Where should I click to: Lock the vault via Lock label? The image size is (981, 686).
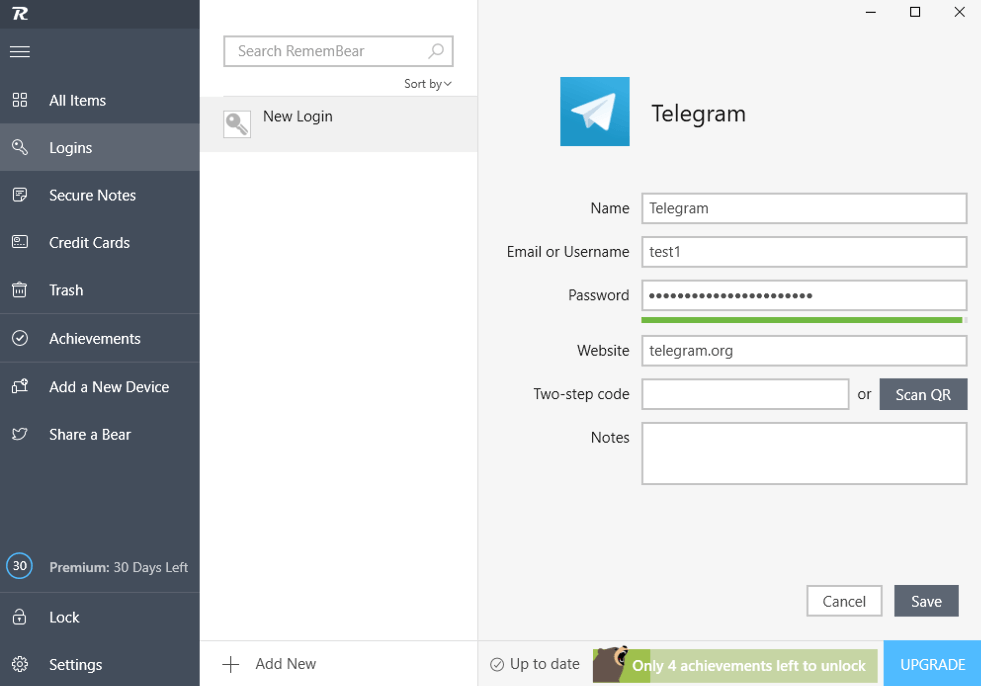(x=64, y=617)
